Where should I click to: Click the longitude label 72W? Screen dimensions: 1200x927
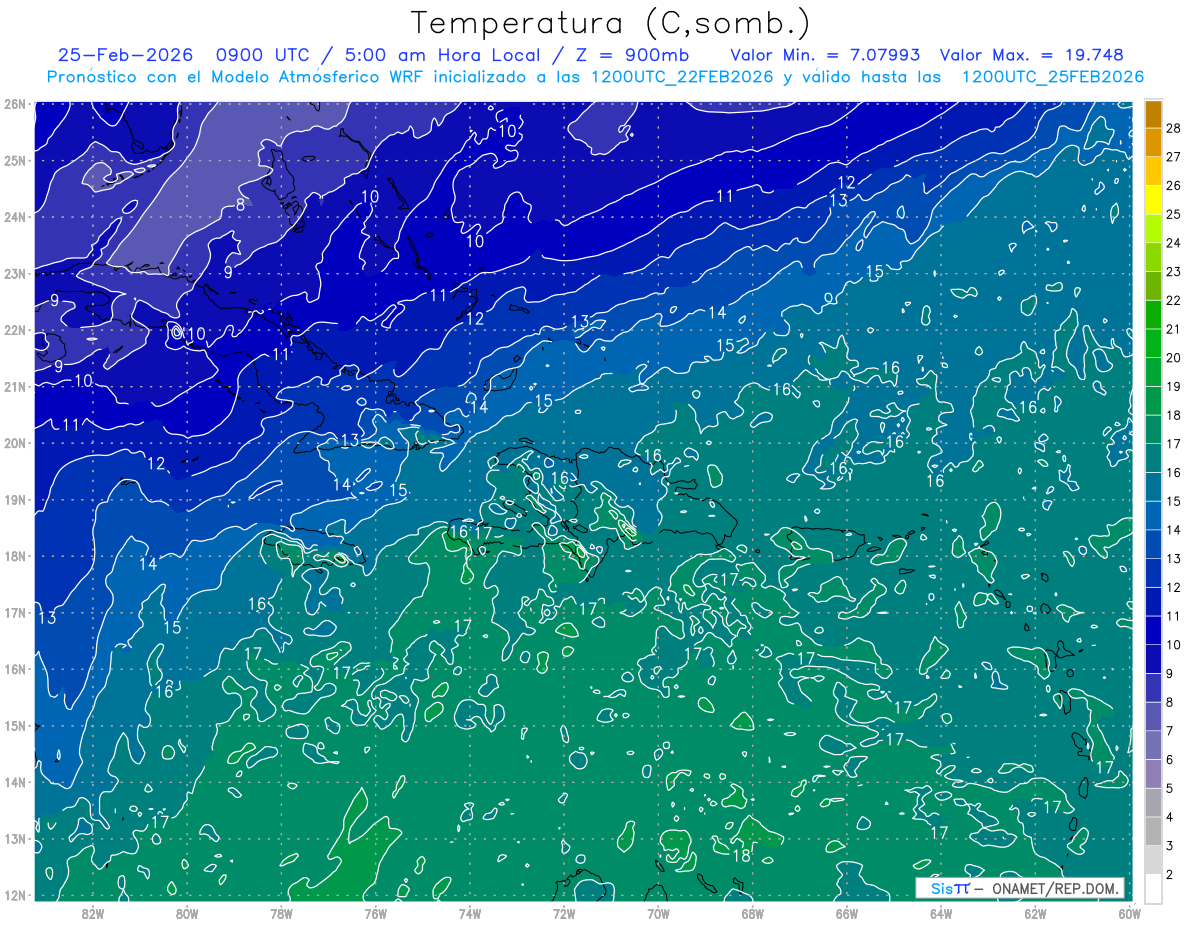coord(564,913)
